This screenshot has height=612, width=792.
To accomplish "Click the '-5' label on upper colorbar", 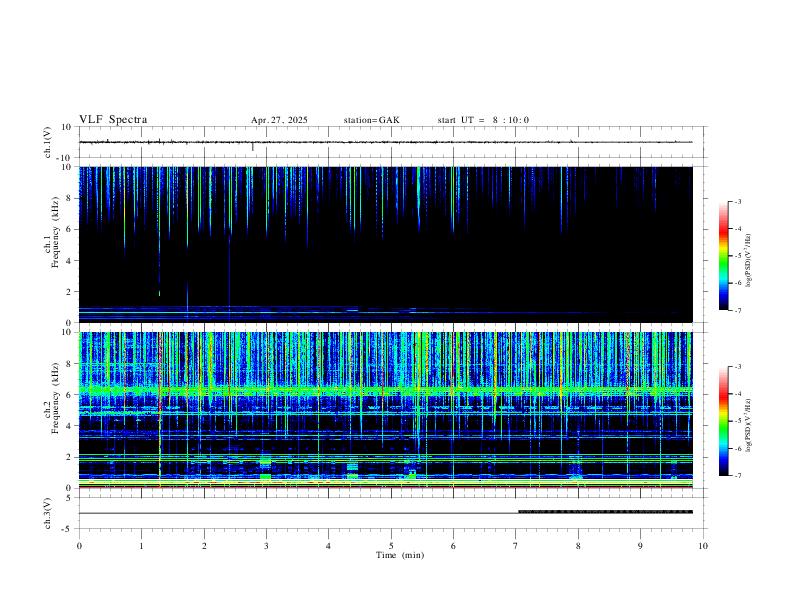I will point(738,256).
